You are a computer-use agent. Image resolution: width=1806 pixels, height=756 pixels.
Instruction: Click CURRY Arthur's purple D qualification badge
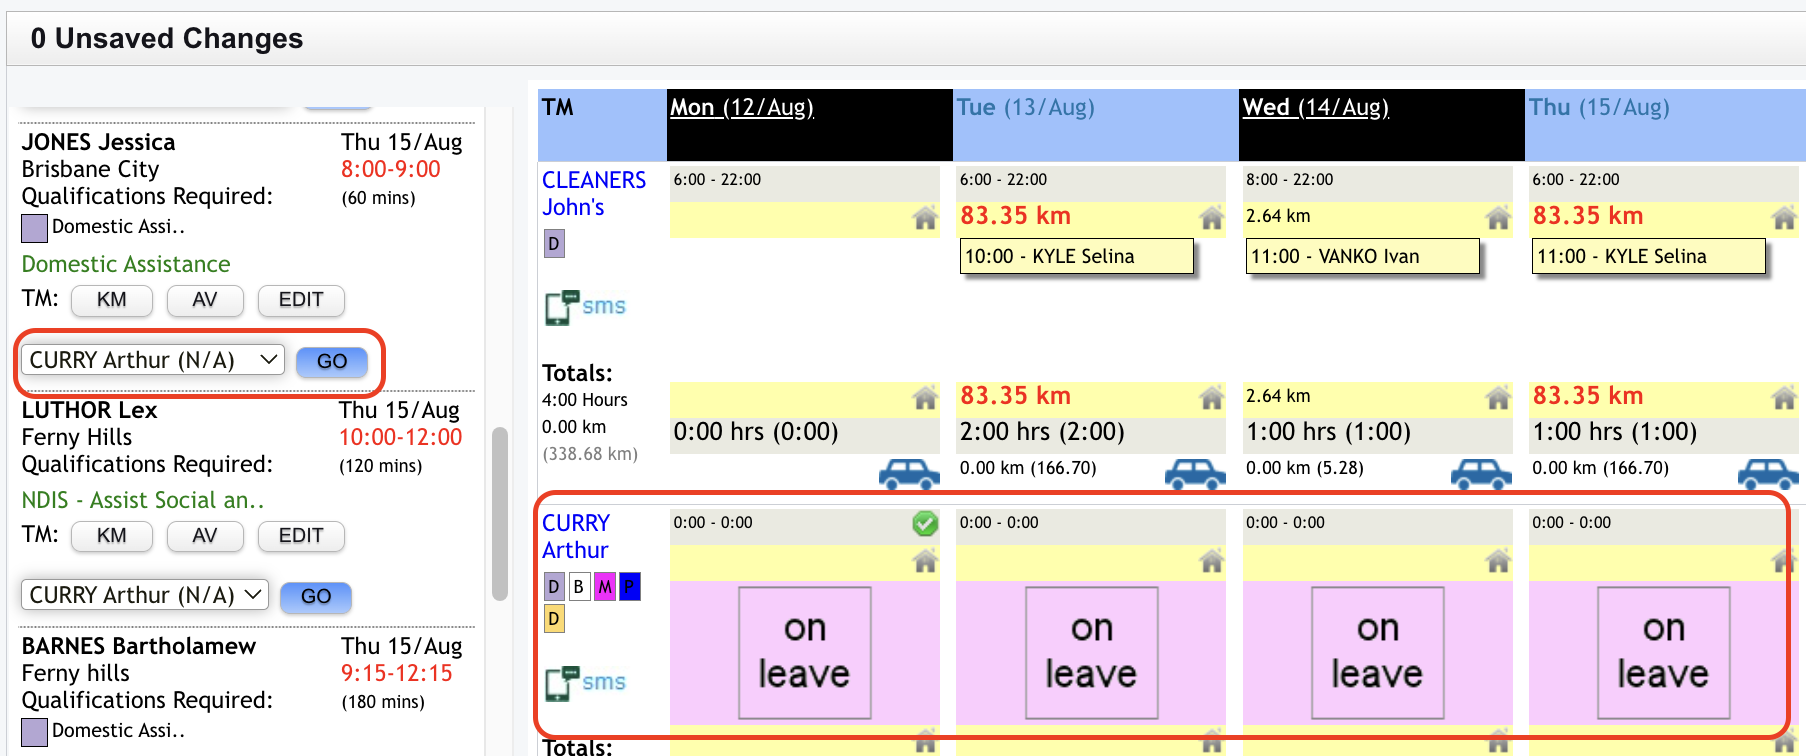click(554, 587)
